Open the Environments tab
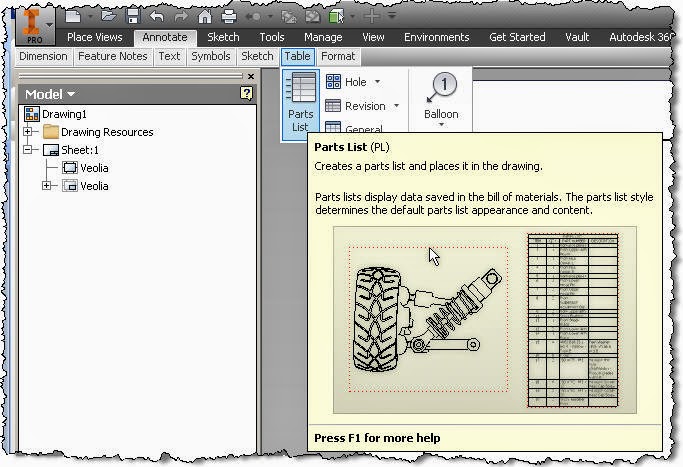Screen dimensions: 683x467 click(x=436, y=37)
